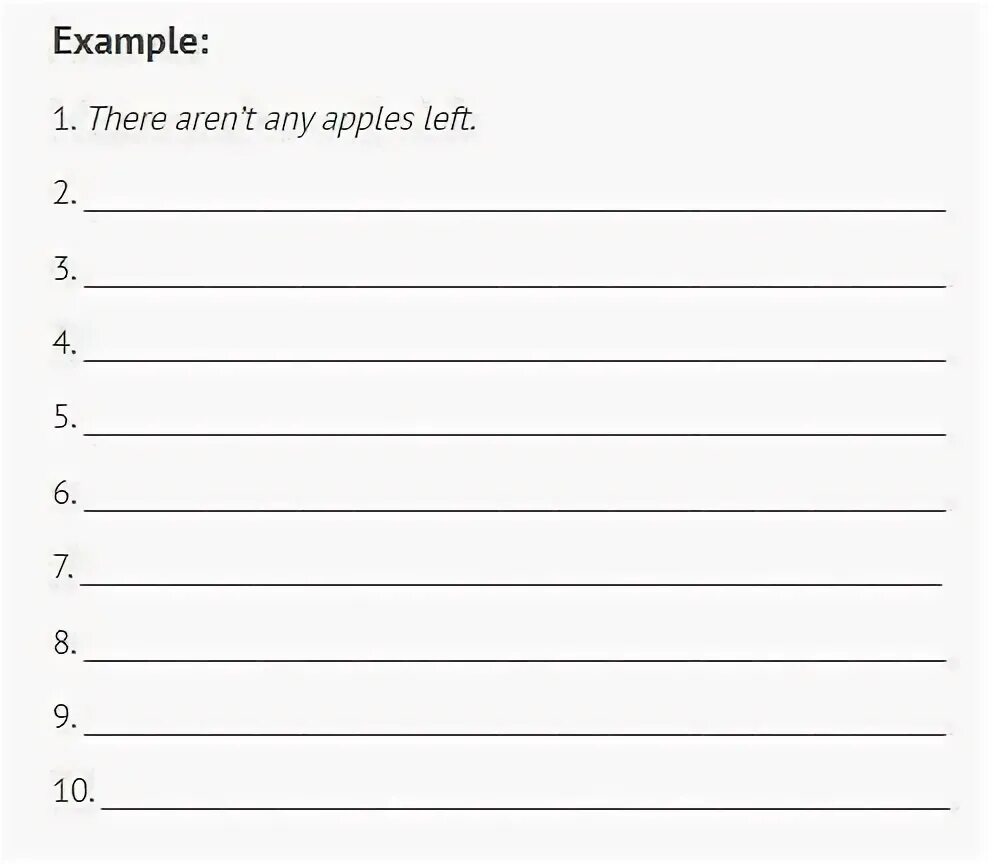Screen dimensions: 994x864
Task: Click the list number "10."
Action: click(x=74, y=792)
